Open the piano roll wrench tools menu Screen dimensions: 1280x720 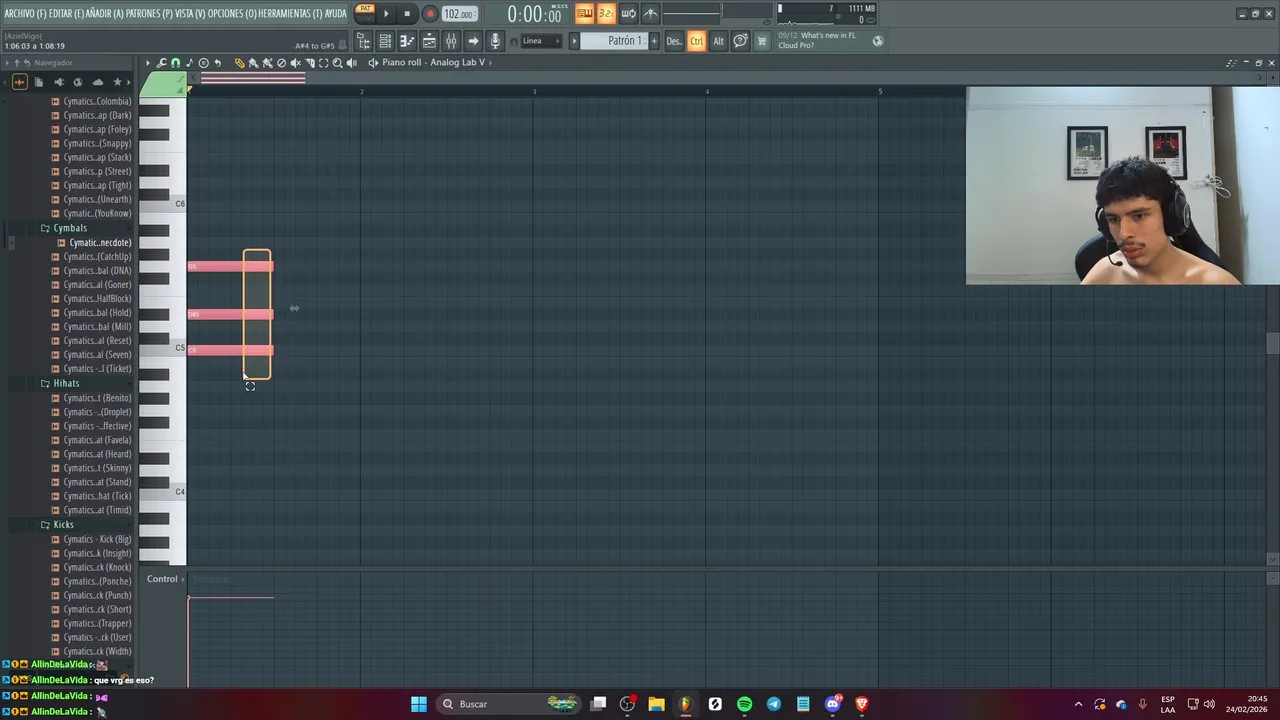pos(161,62)
